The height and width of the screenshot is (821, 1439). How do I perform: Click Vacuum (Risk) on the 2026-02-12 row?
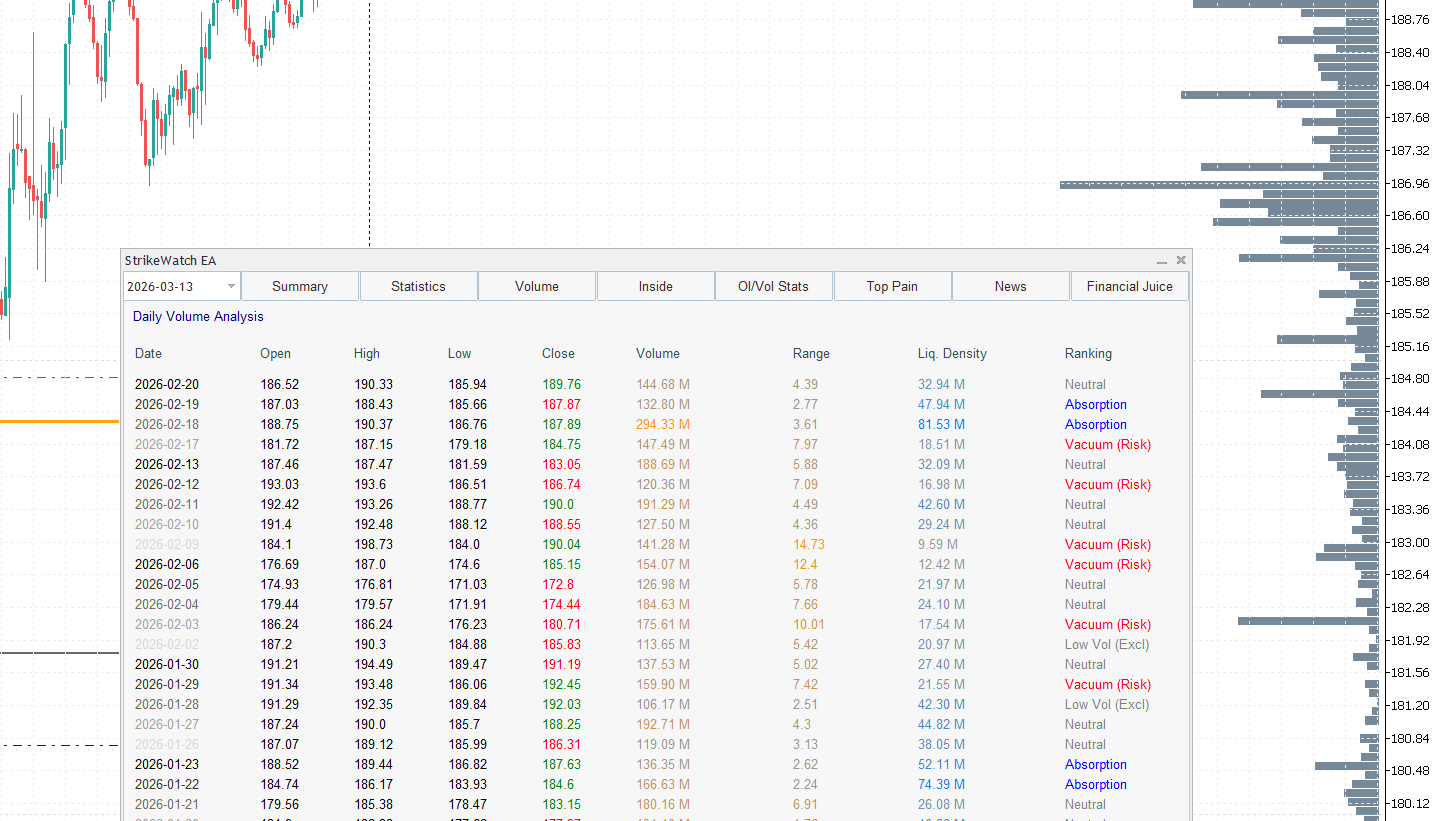1107,484
